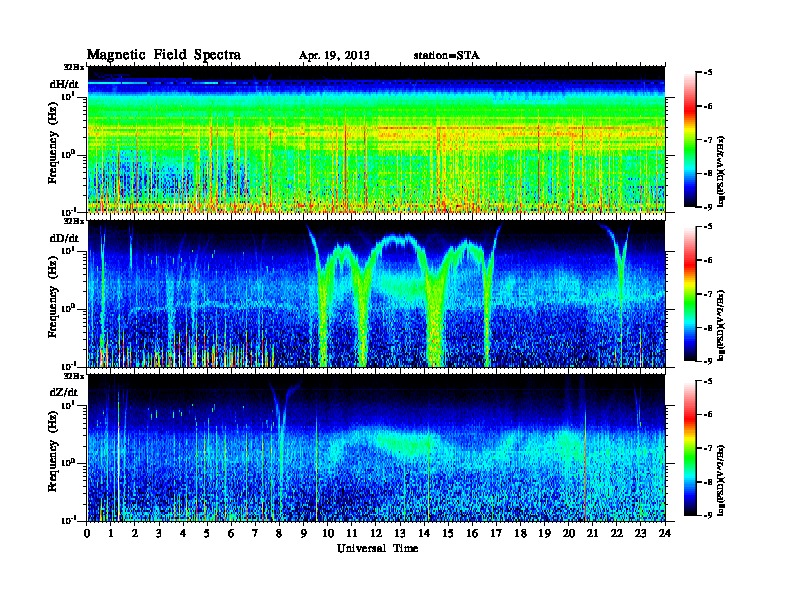This screenshot has height=612, width=792.
Task: Click log(PSD) label beside dD/dt color bar
Action: coord(721,325)
